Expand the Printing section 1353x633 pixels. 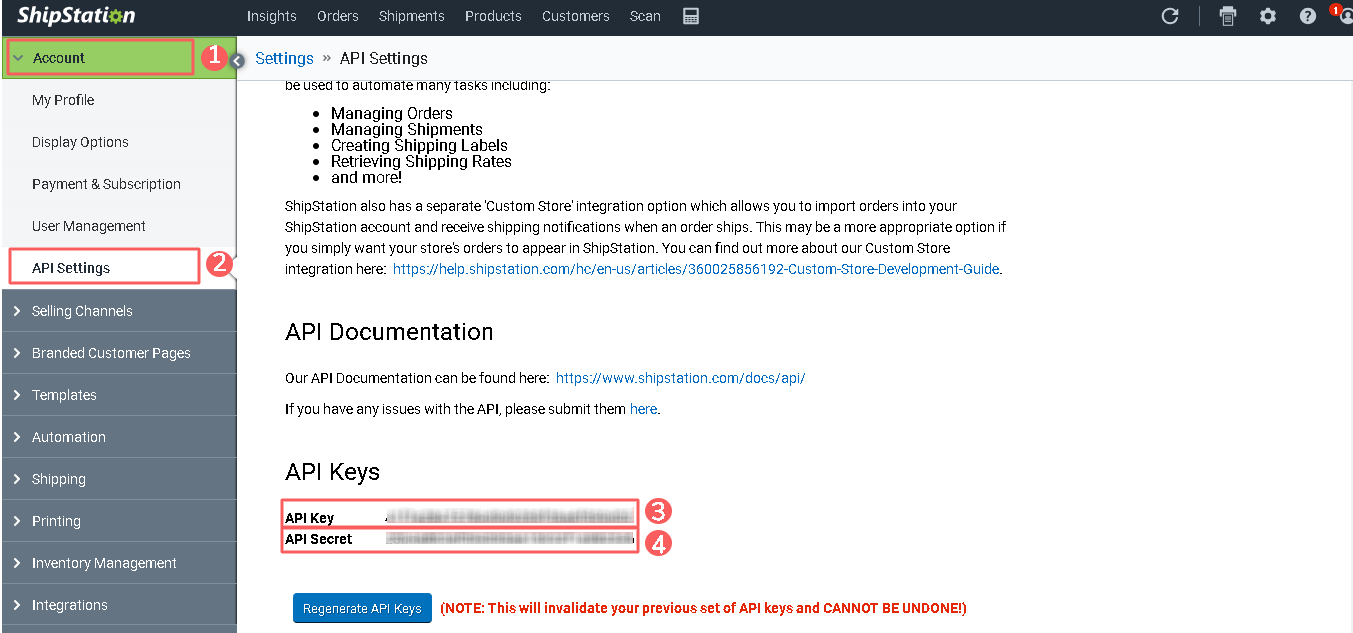tap(119, 521)
